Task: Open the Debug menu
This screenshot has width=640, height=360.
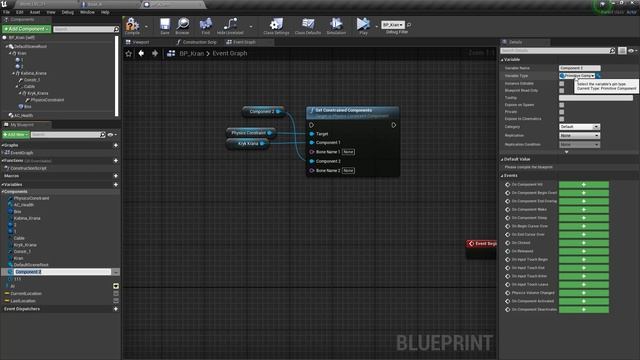Action: (68, 12)
